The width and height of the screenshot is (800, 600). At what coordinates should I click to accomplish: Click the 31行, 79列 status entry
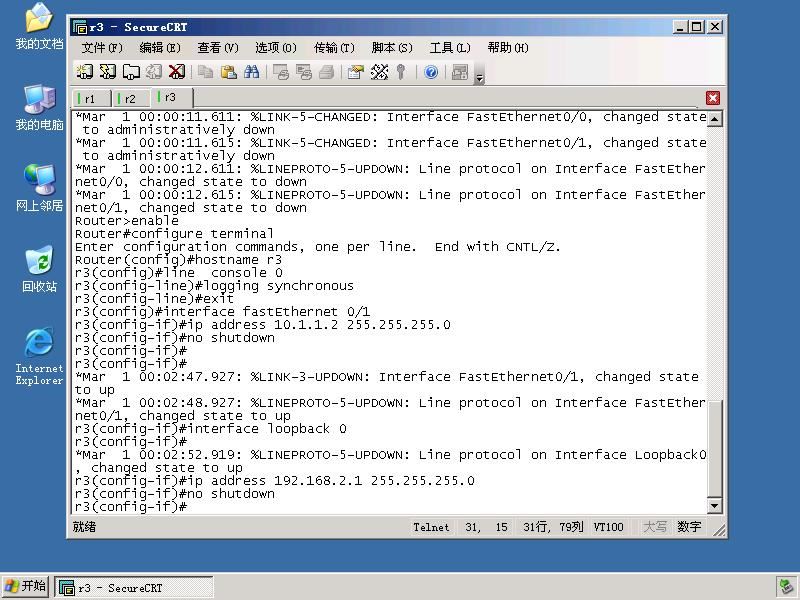pyautogui.click(x=553, y=527)
